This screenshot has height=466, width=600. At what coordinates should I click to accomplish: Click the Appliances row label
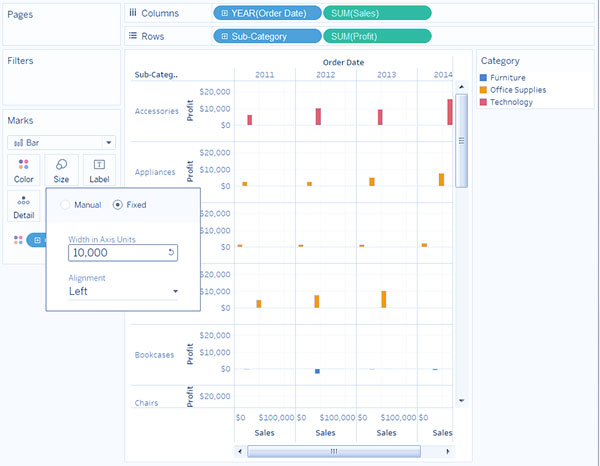(155, 172)
